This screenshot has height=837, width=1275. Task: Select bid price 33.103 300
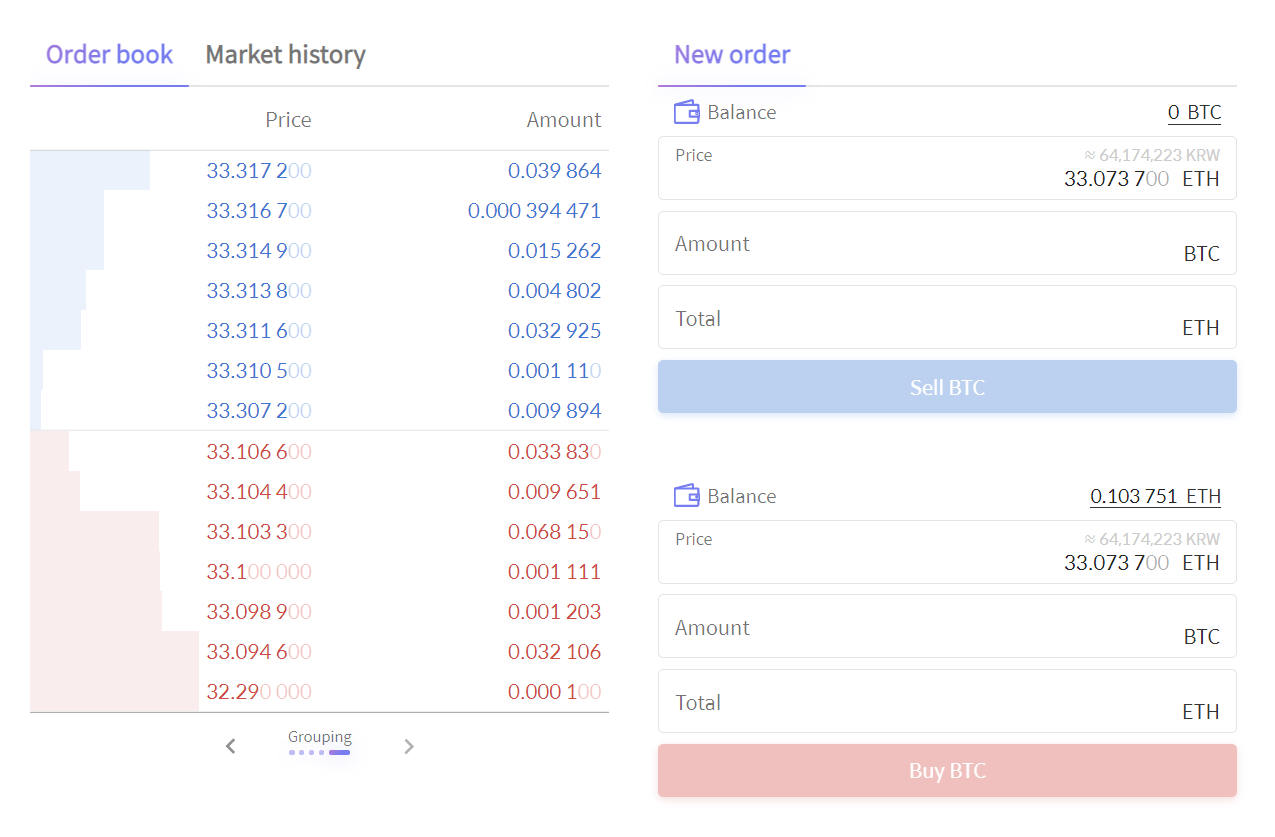click(259, 532)
